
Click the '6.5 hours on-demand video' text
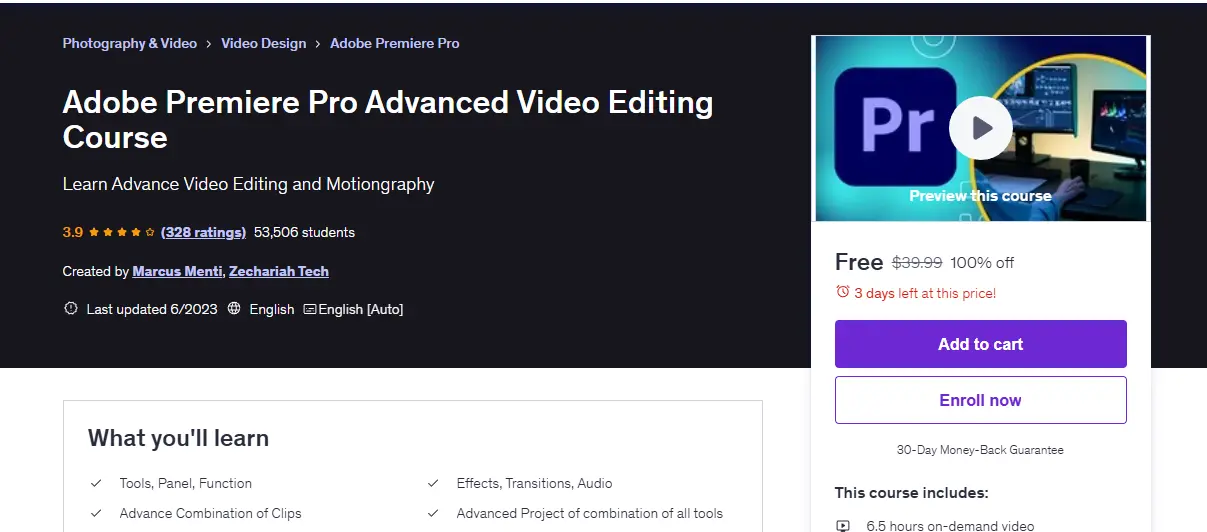tap(950, 526)
